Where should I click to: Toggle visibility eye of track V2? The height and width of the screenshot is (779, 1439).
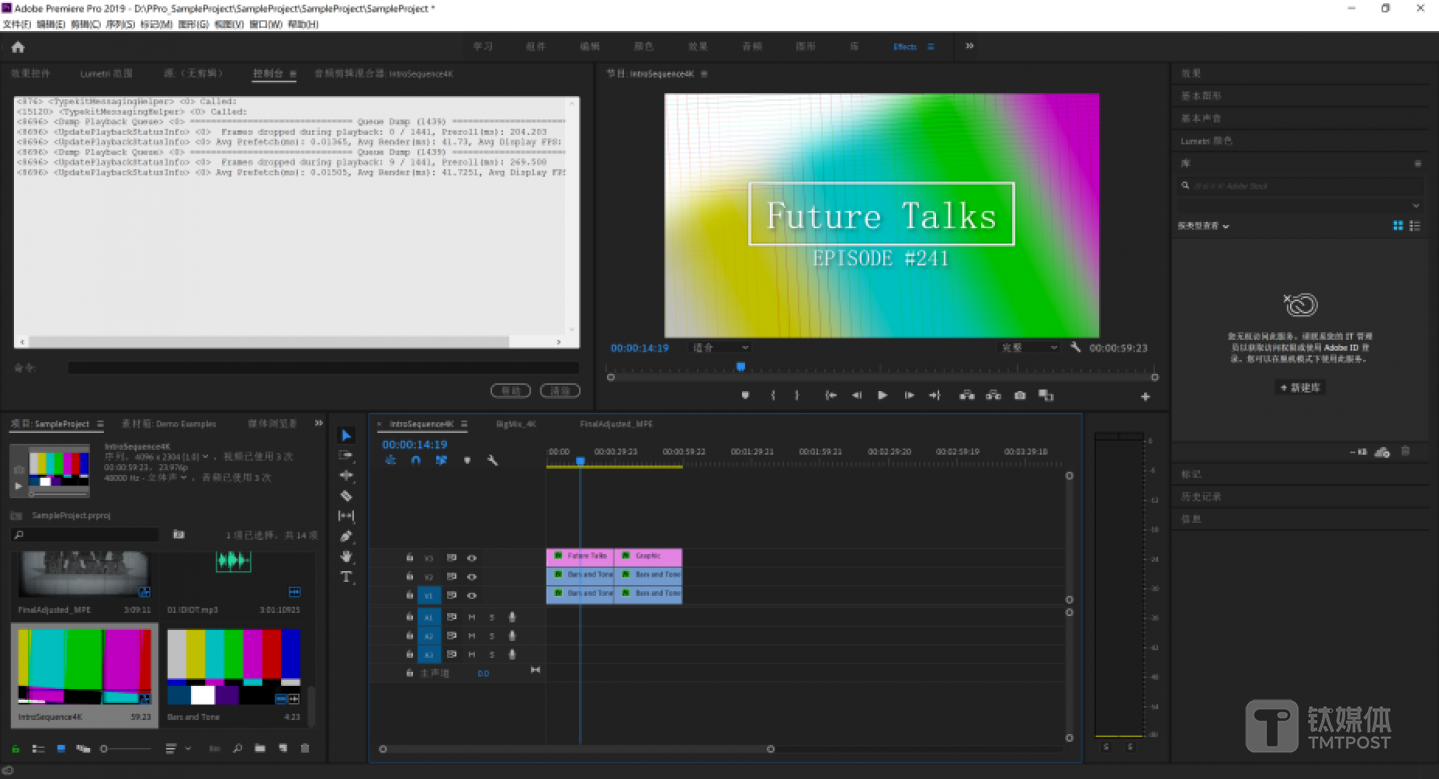(471, 577)
